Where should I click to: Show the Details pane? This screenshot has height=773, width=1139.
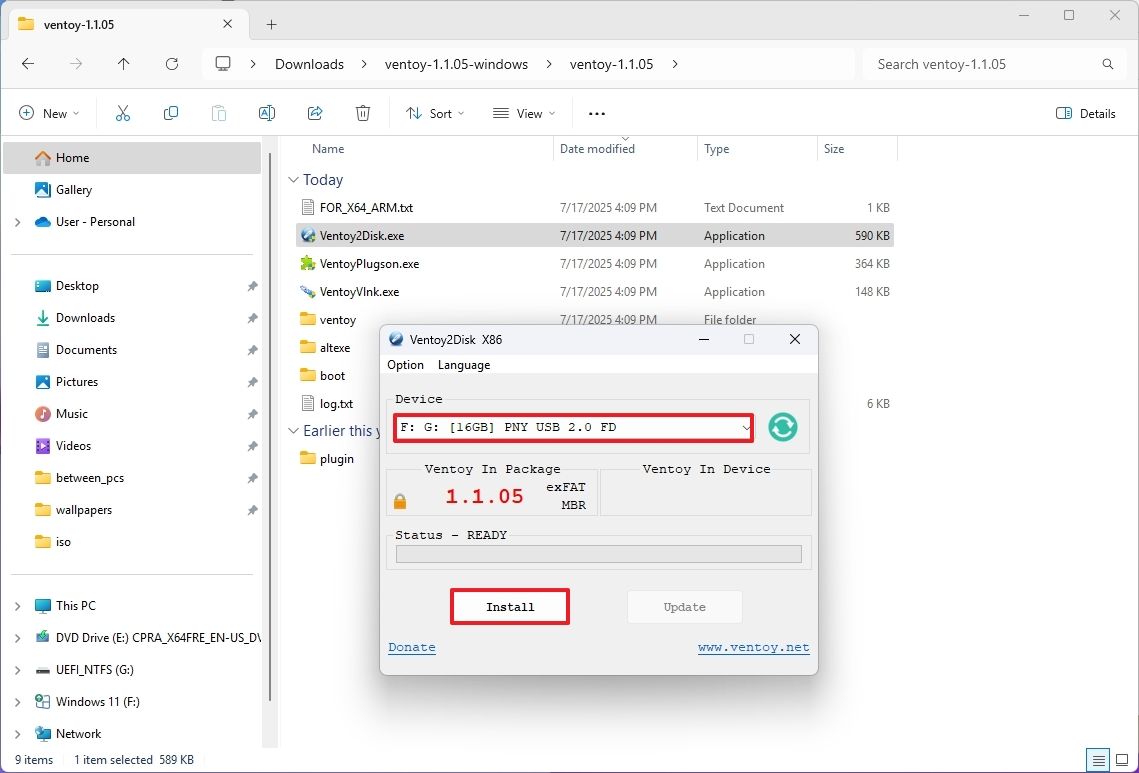(1086, 113)
